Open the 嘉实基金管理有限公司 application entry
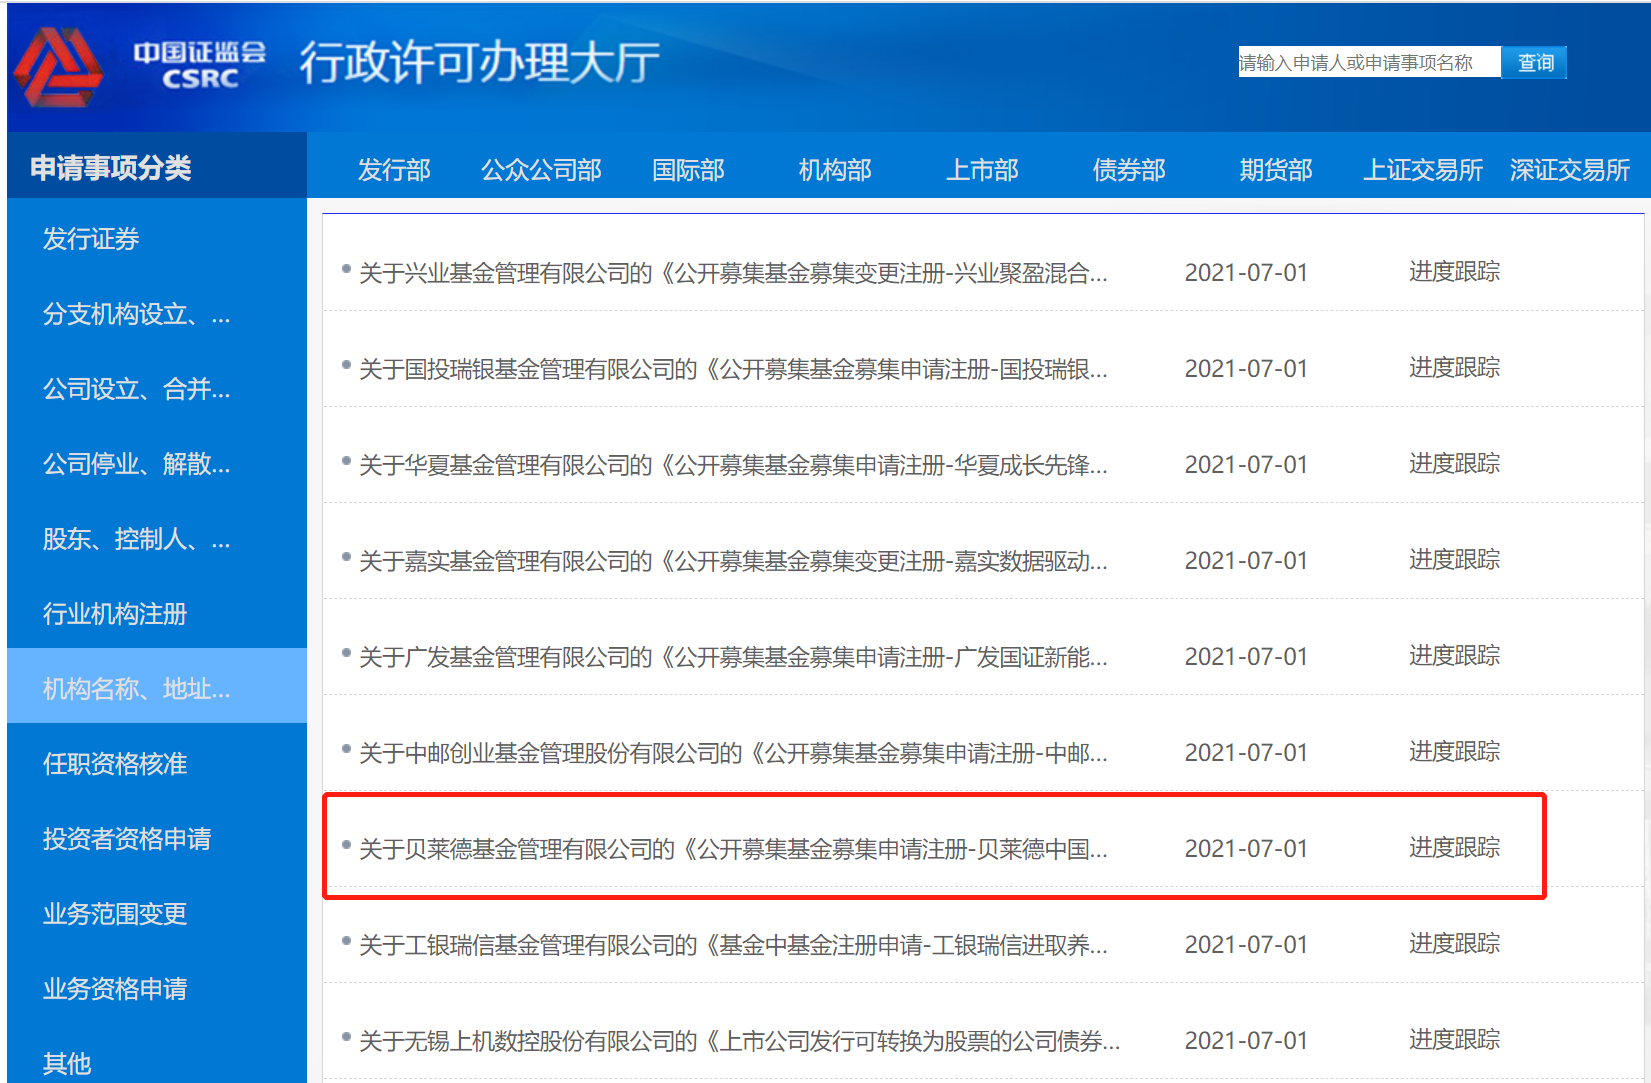The height and width of the screenshot is (1083, 1651). click(733, 561)
